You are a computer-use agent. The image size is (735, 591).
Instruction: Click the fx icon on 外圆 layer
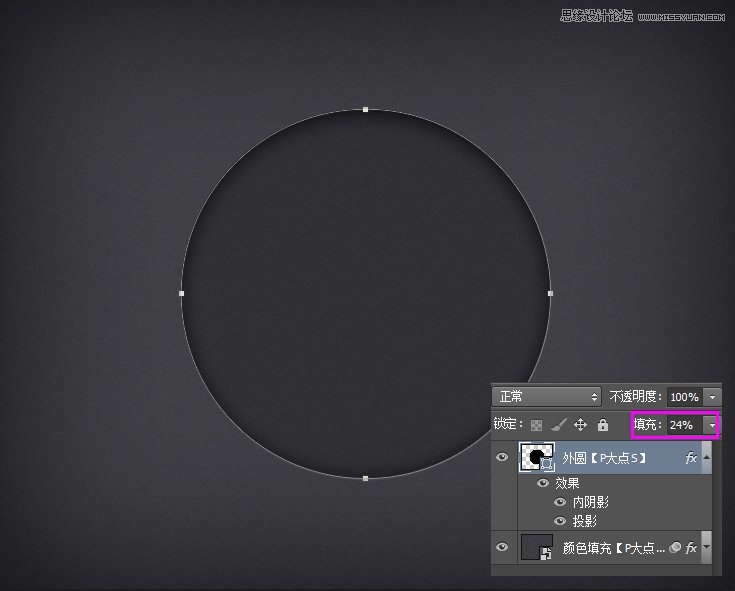pyautogui.click(x=690, y=458)
